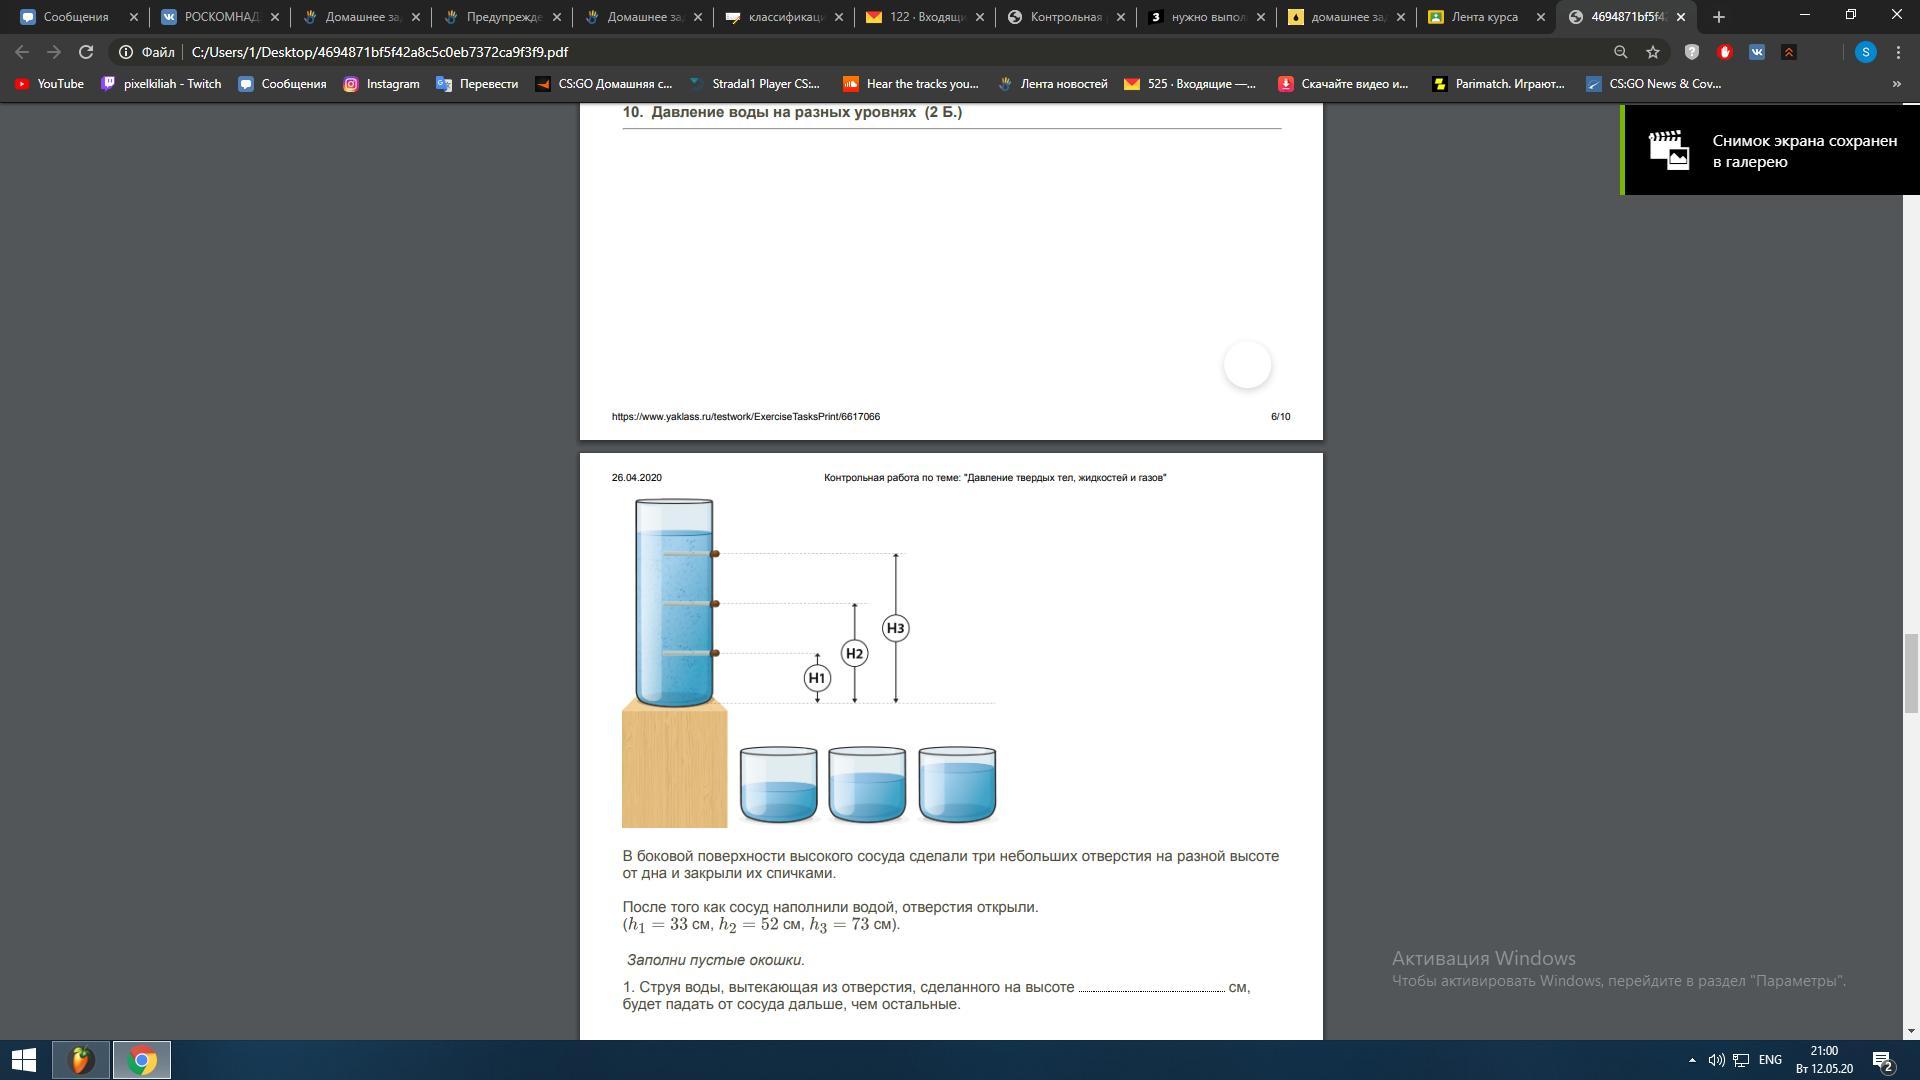The width and height of the screenshot is (1920, 1080).
Task: Open the Chrome three-dot menu
Action: click(x=1898, y=52)
